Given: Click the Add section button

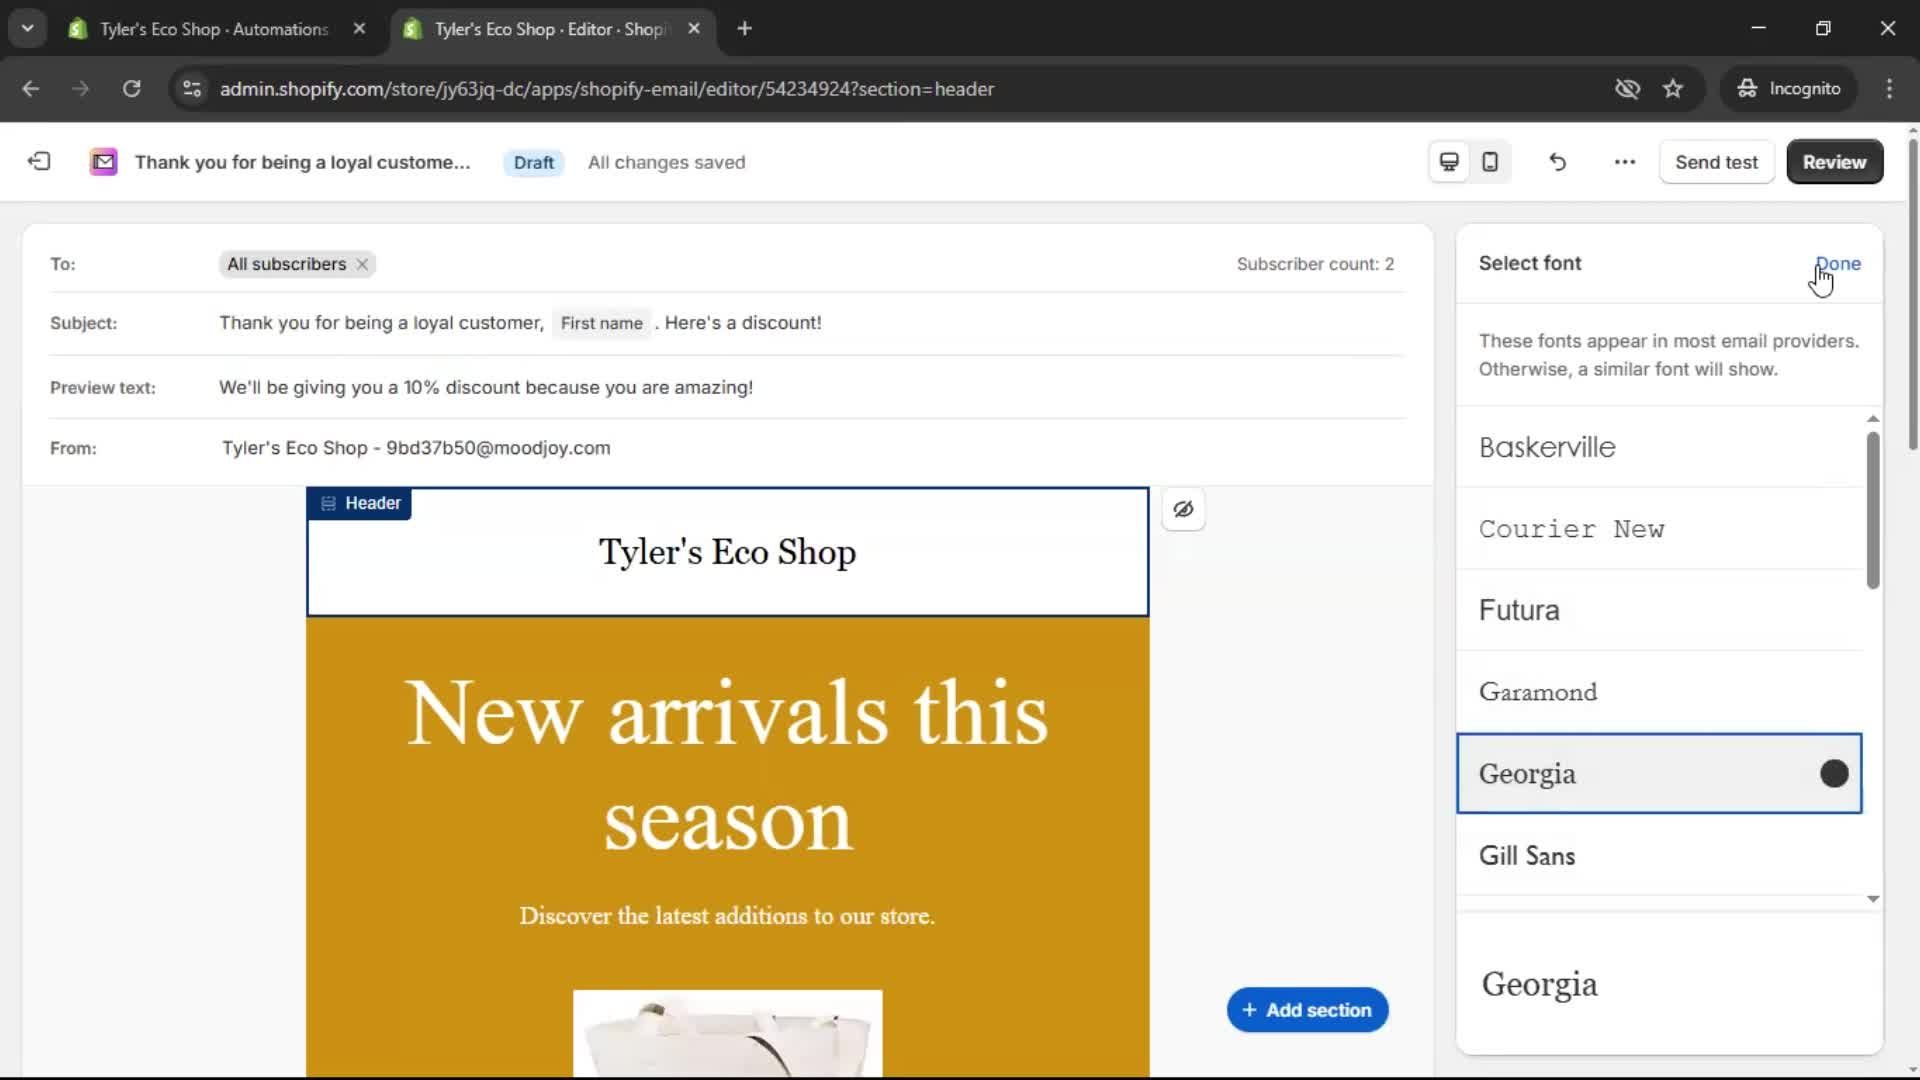Looking at the screenshot, I should click(x=1306, y=1009).
